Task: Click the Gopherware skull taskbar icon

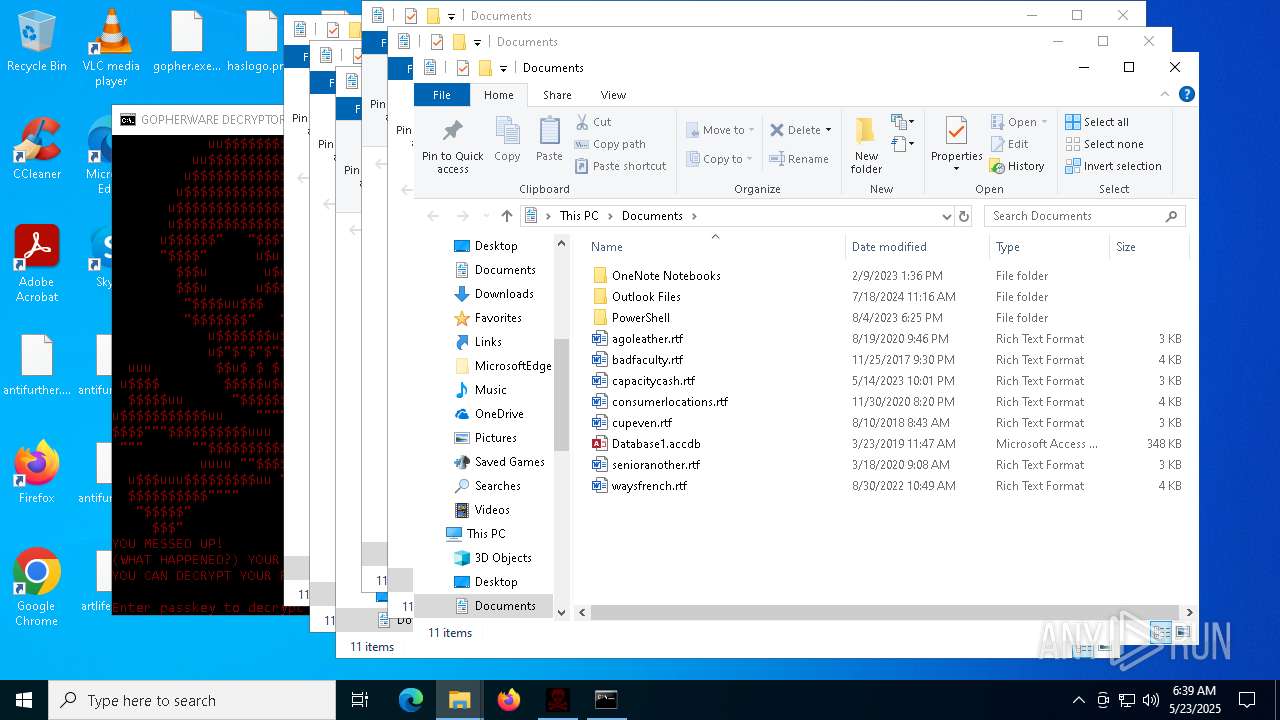Action: (557, 700)
